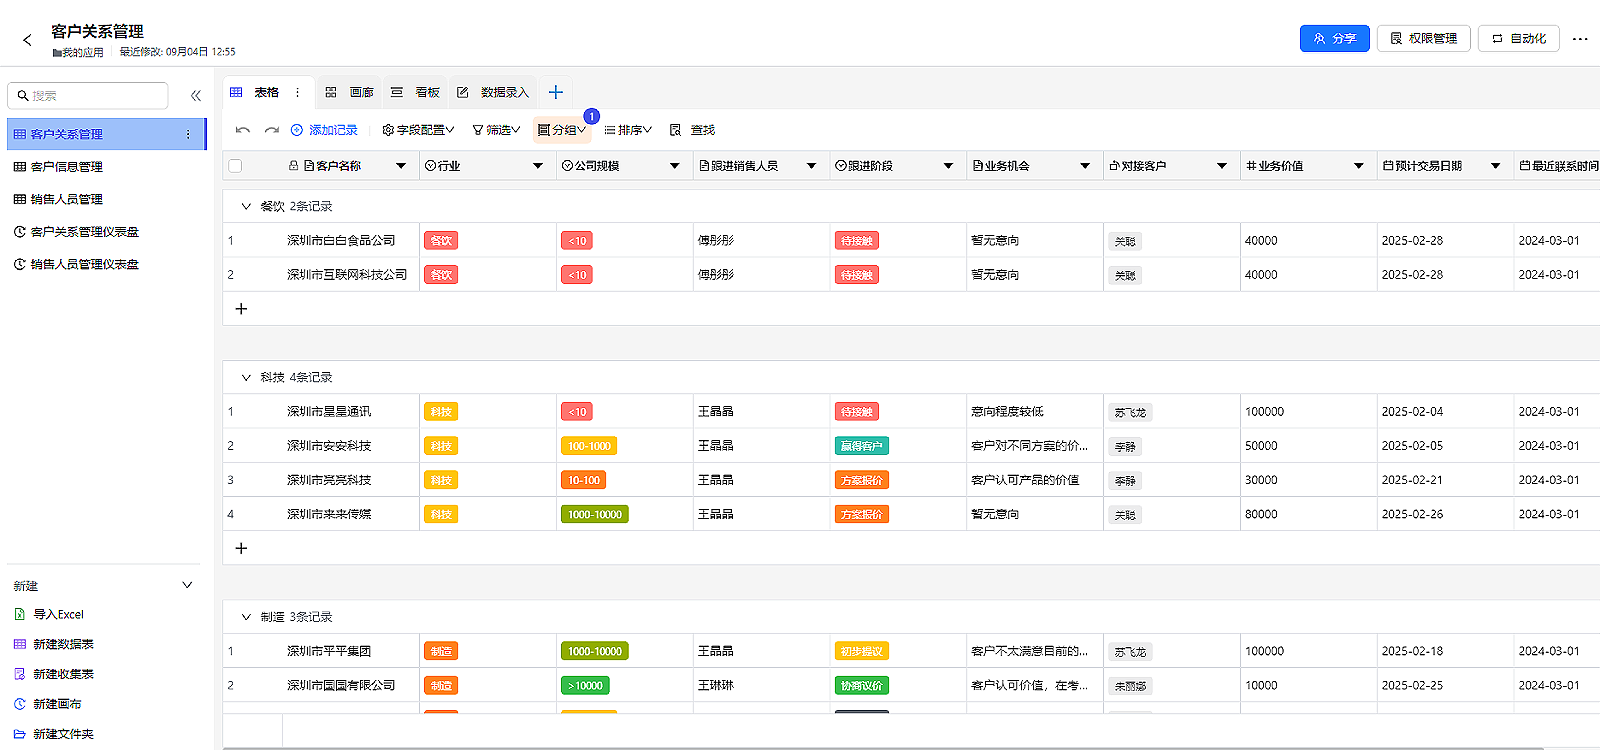
Task: Switch to 看板 view tab
Action: [x=415, y=92]
